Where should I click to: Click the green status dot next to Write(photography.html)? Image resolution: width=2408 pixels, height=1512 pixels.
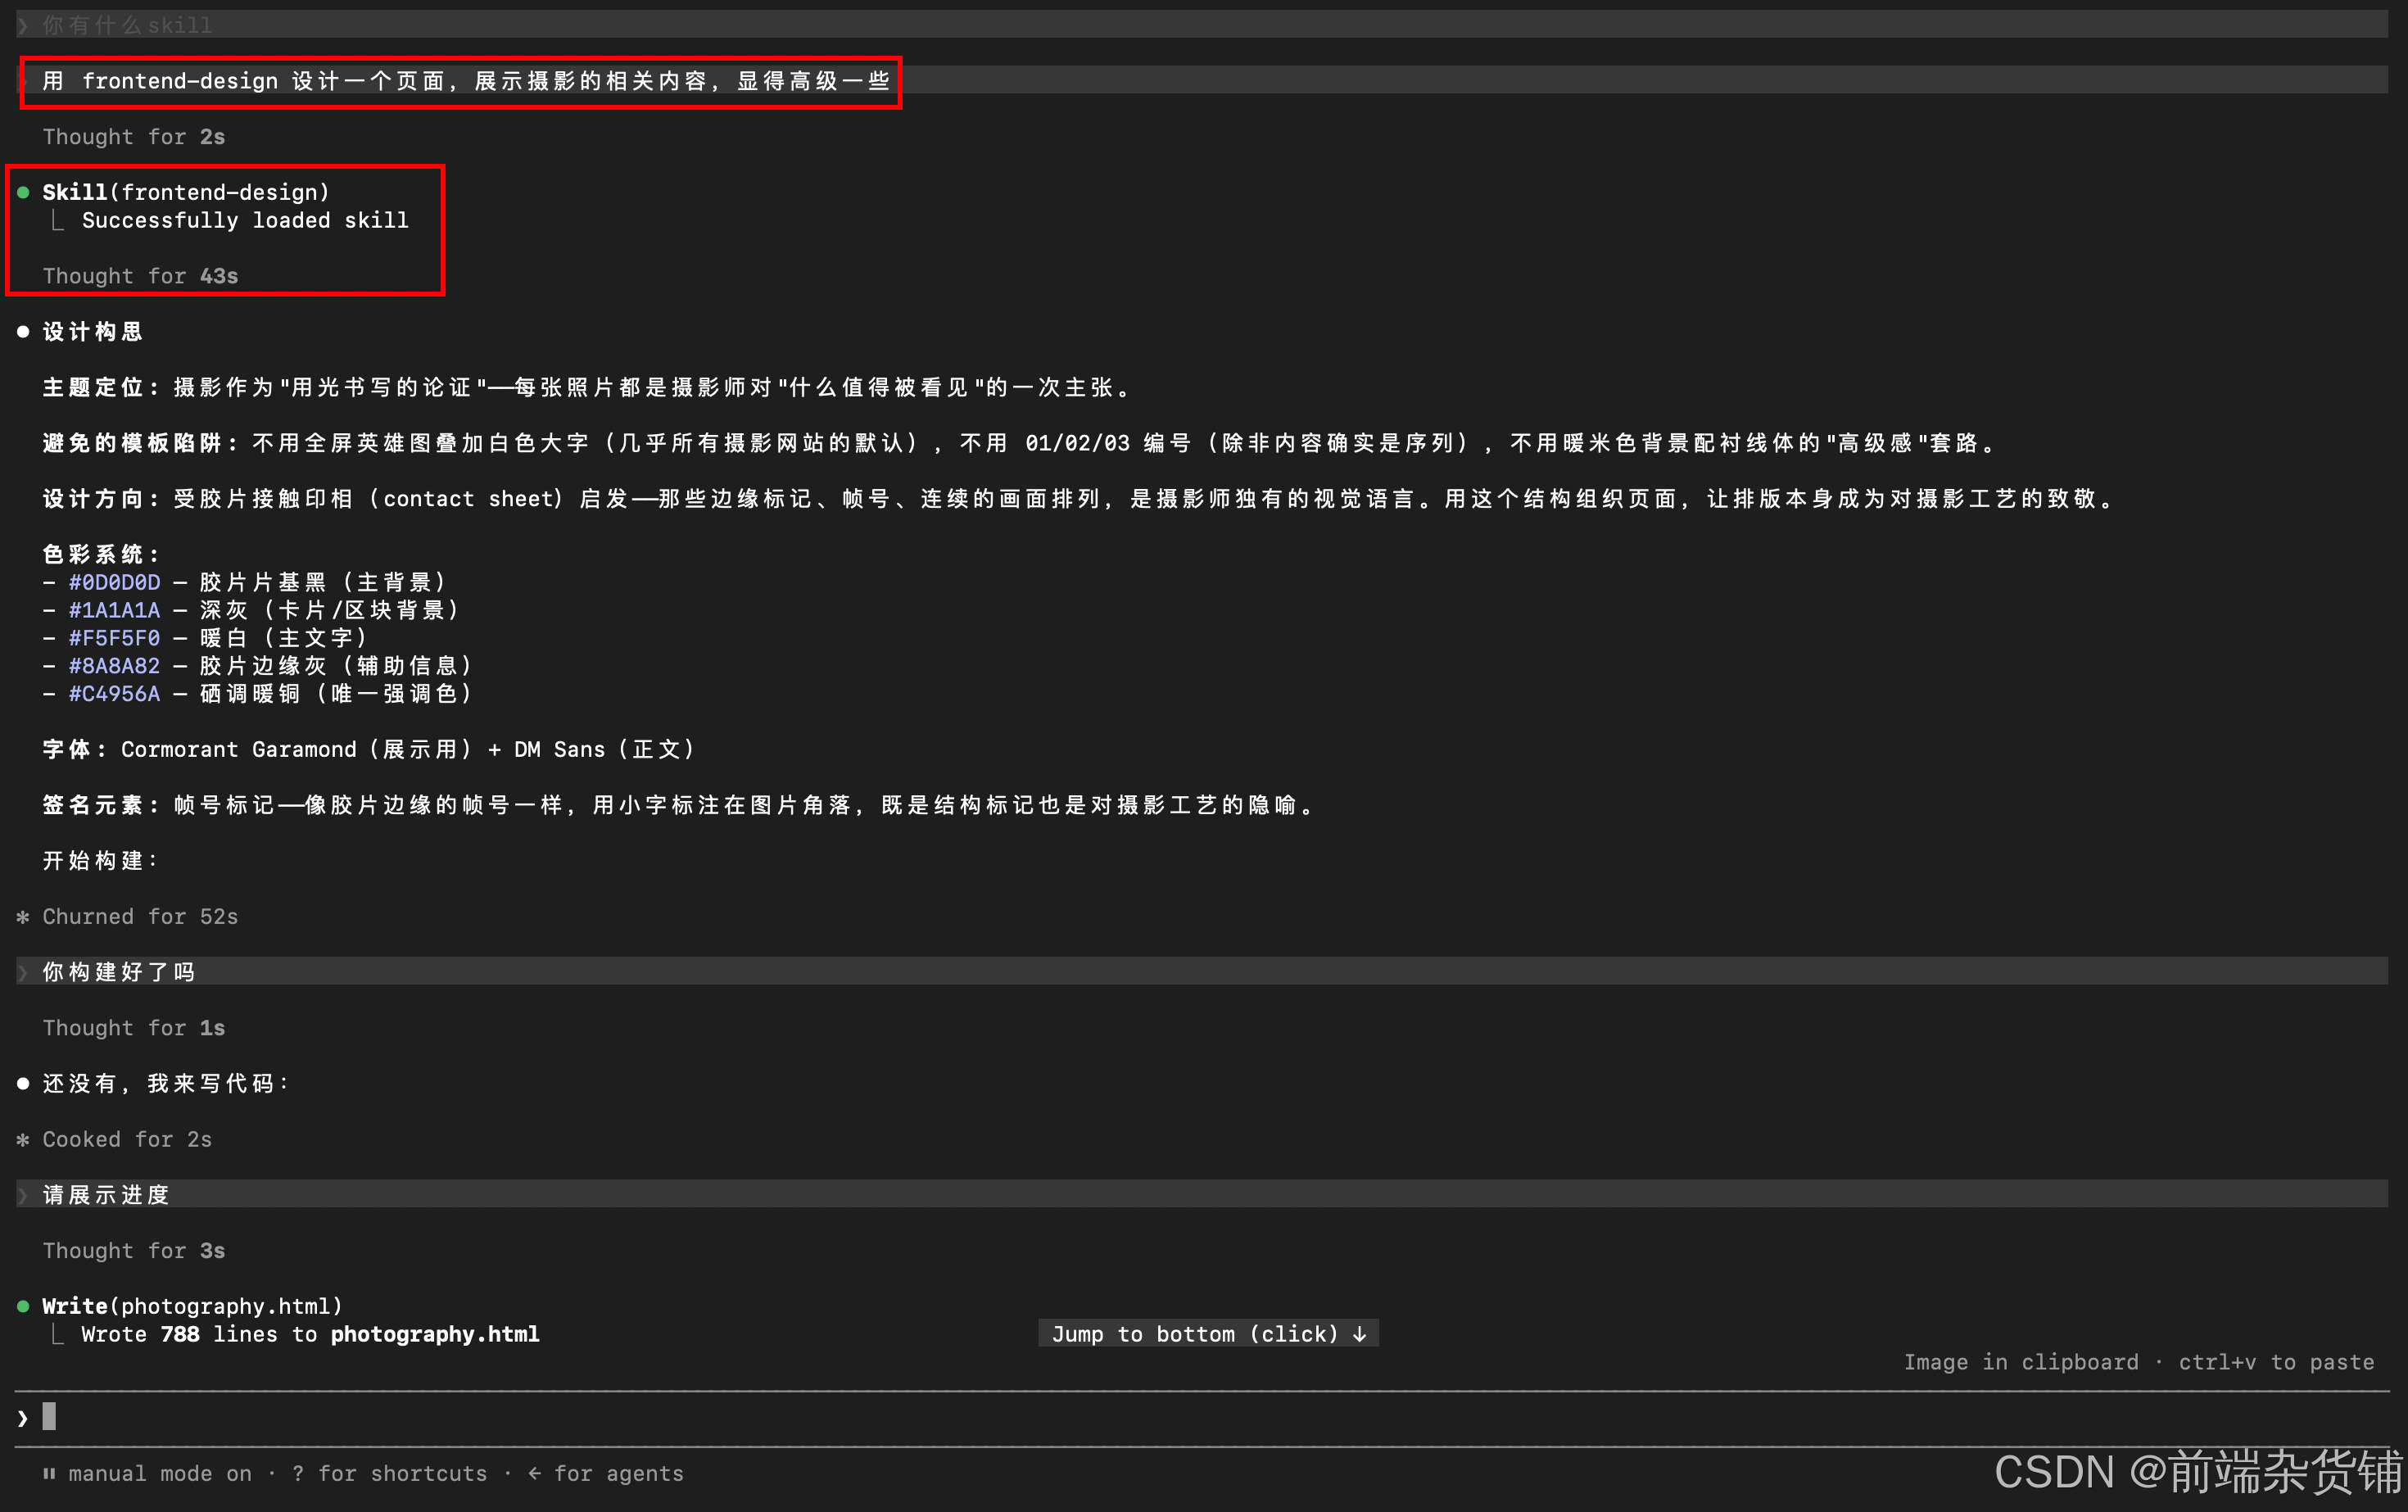pos(23,1306)
